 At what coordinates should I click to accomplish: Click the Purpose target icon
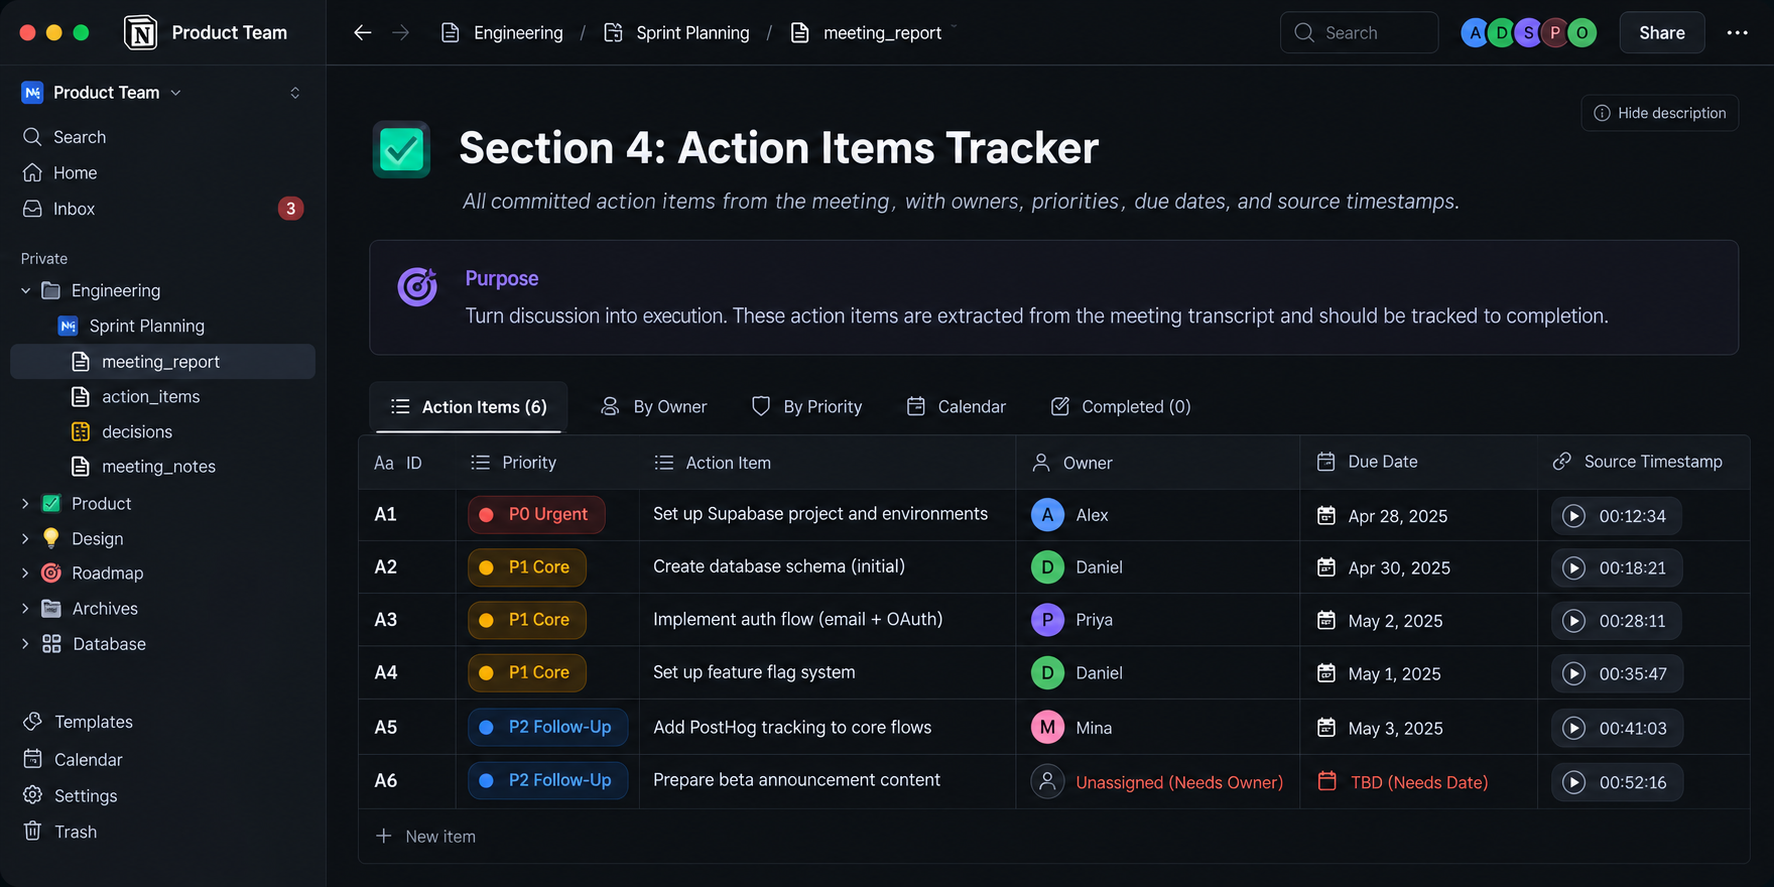417,287
